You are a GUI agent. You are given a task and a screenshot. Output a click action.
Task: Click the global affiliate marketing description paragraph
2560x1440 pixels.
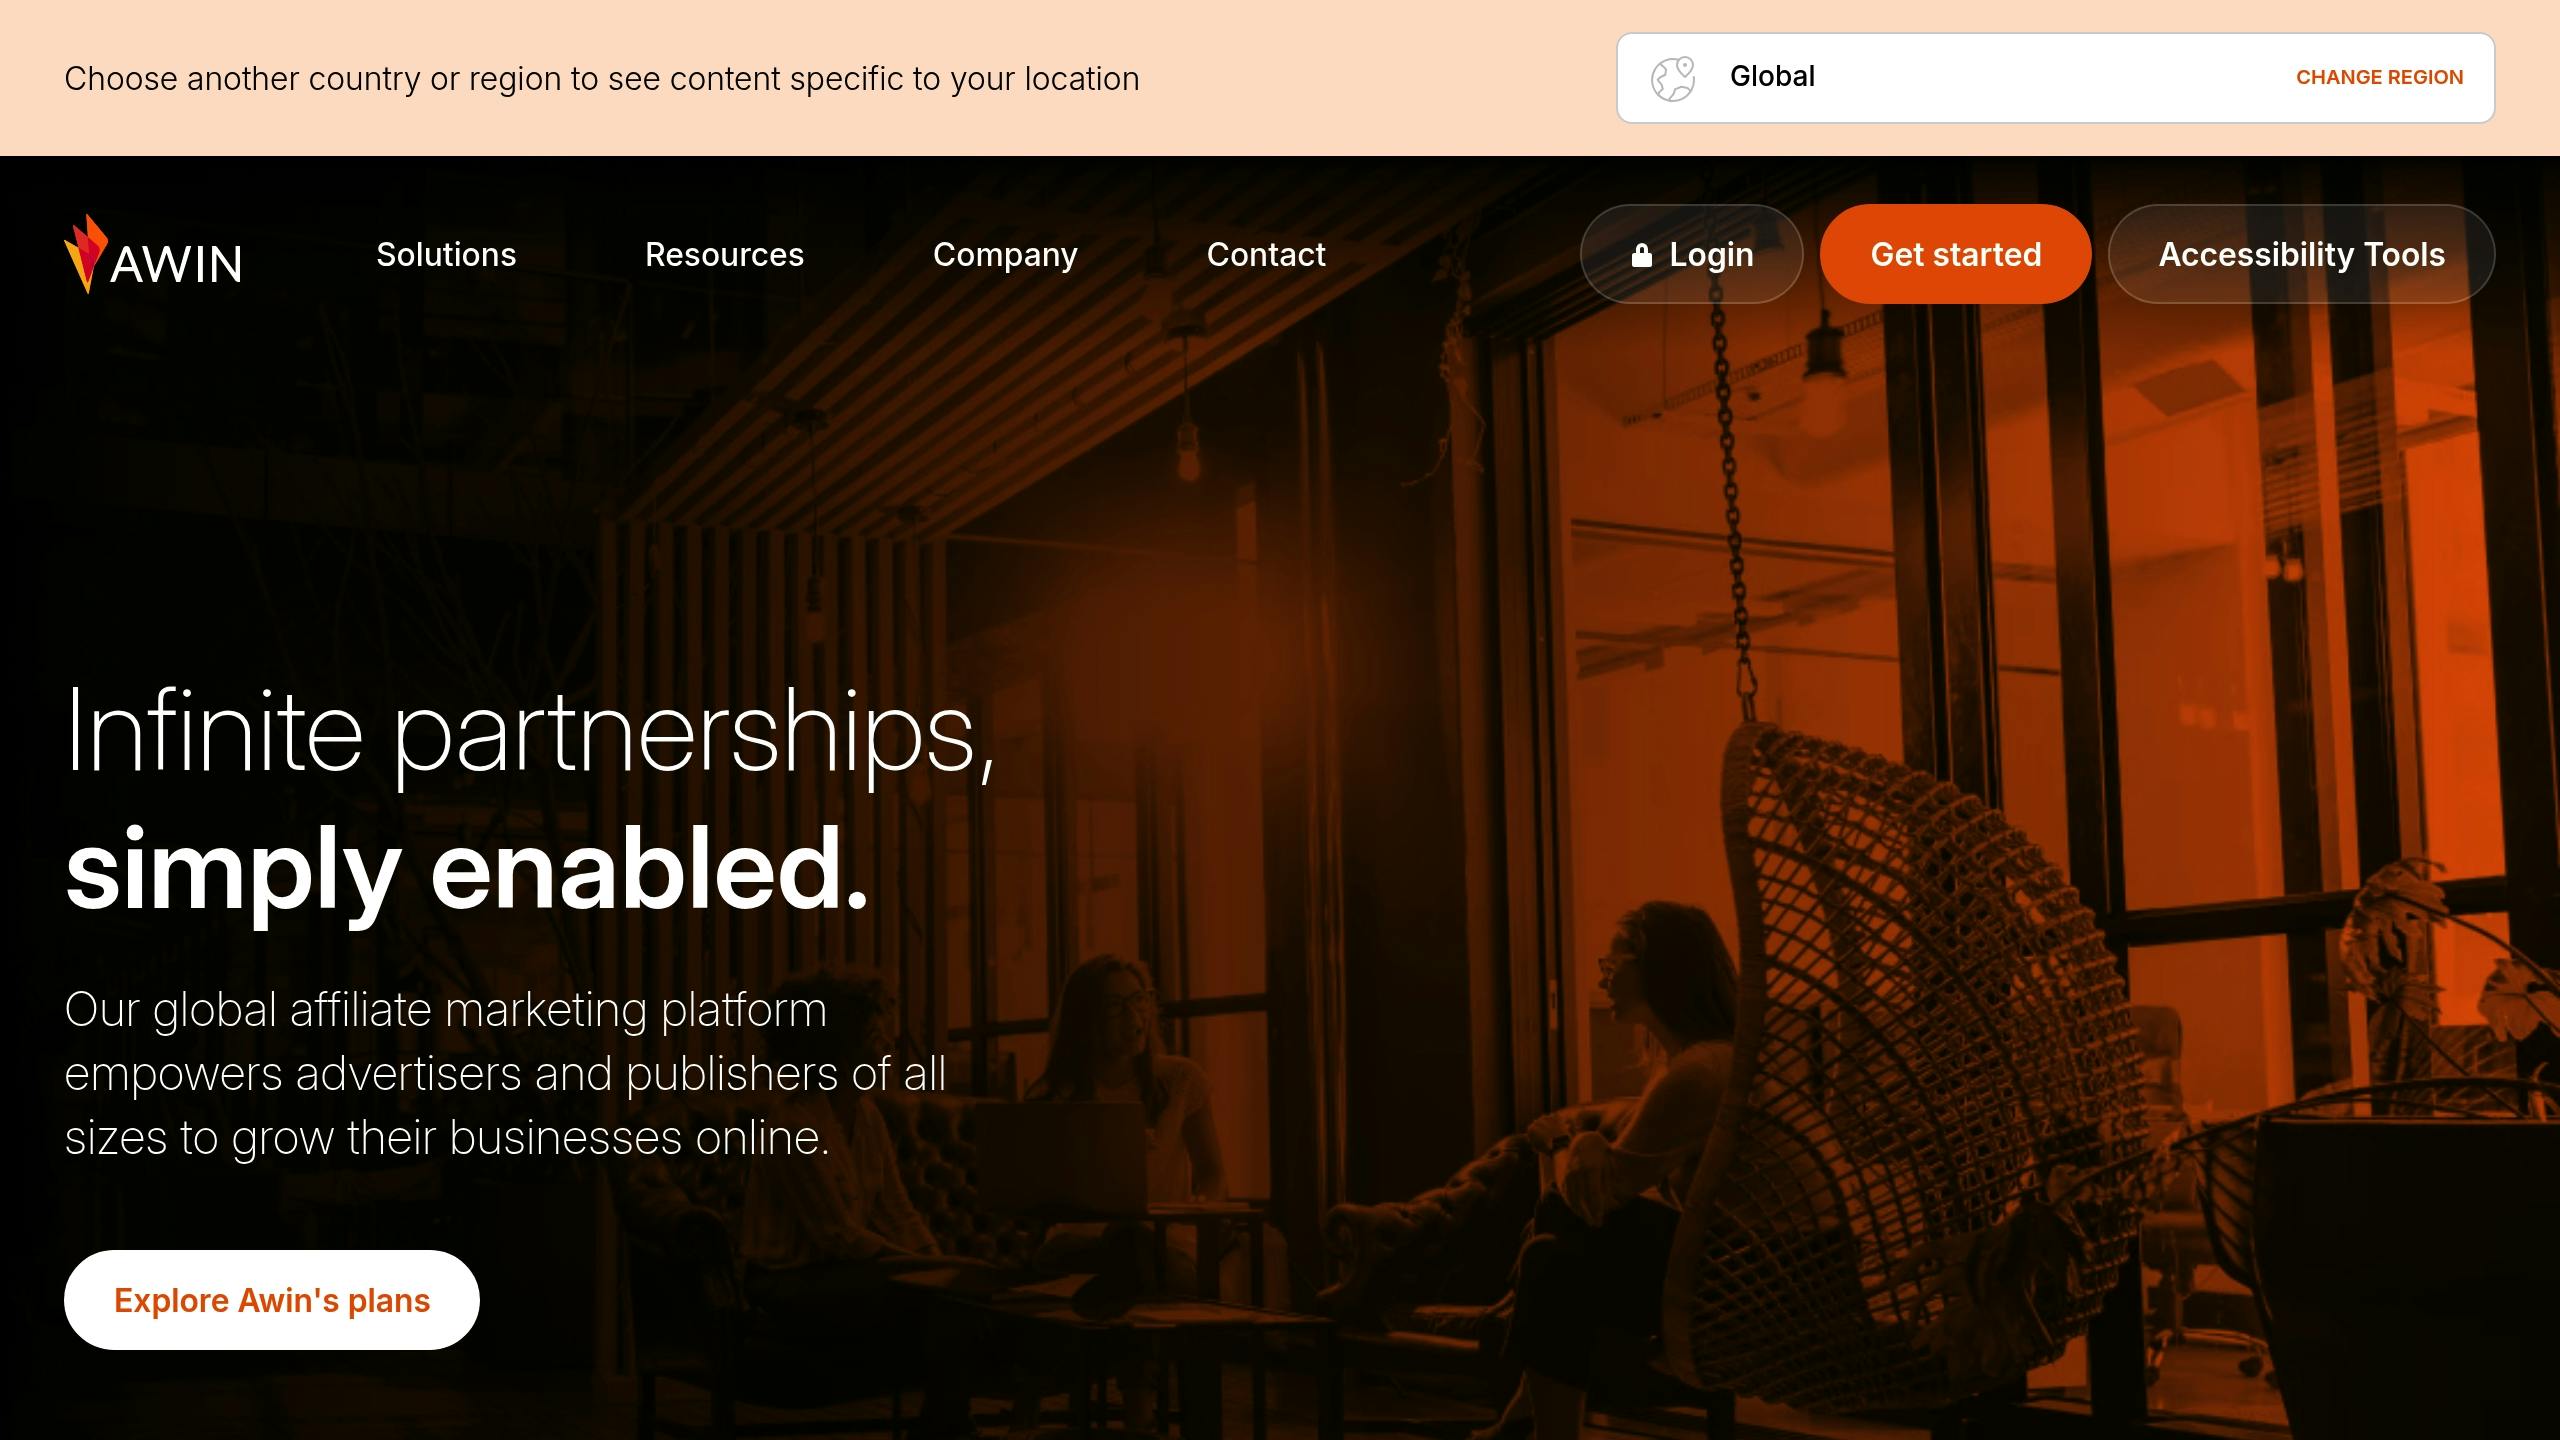coord(505,1074)
